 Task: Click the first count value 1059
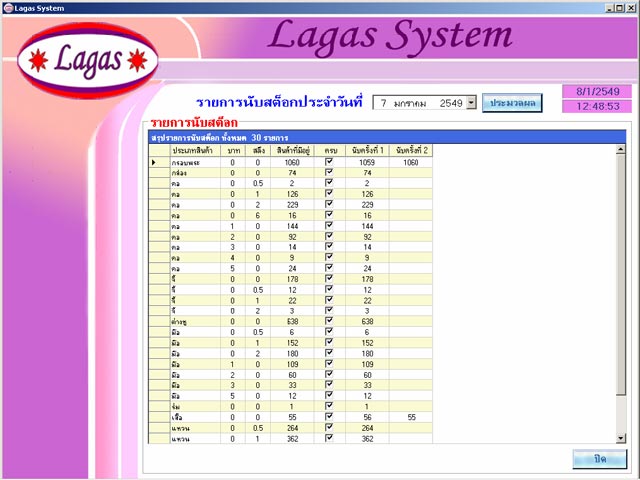[x=367, y=162]
